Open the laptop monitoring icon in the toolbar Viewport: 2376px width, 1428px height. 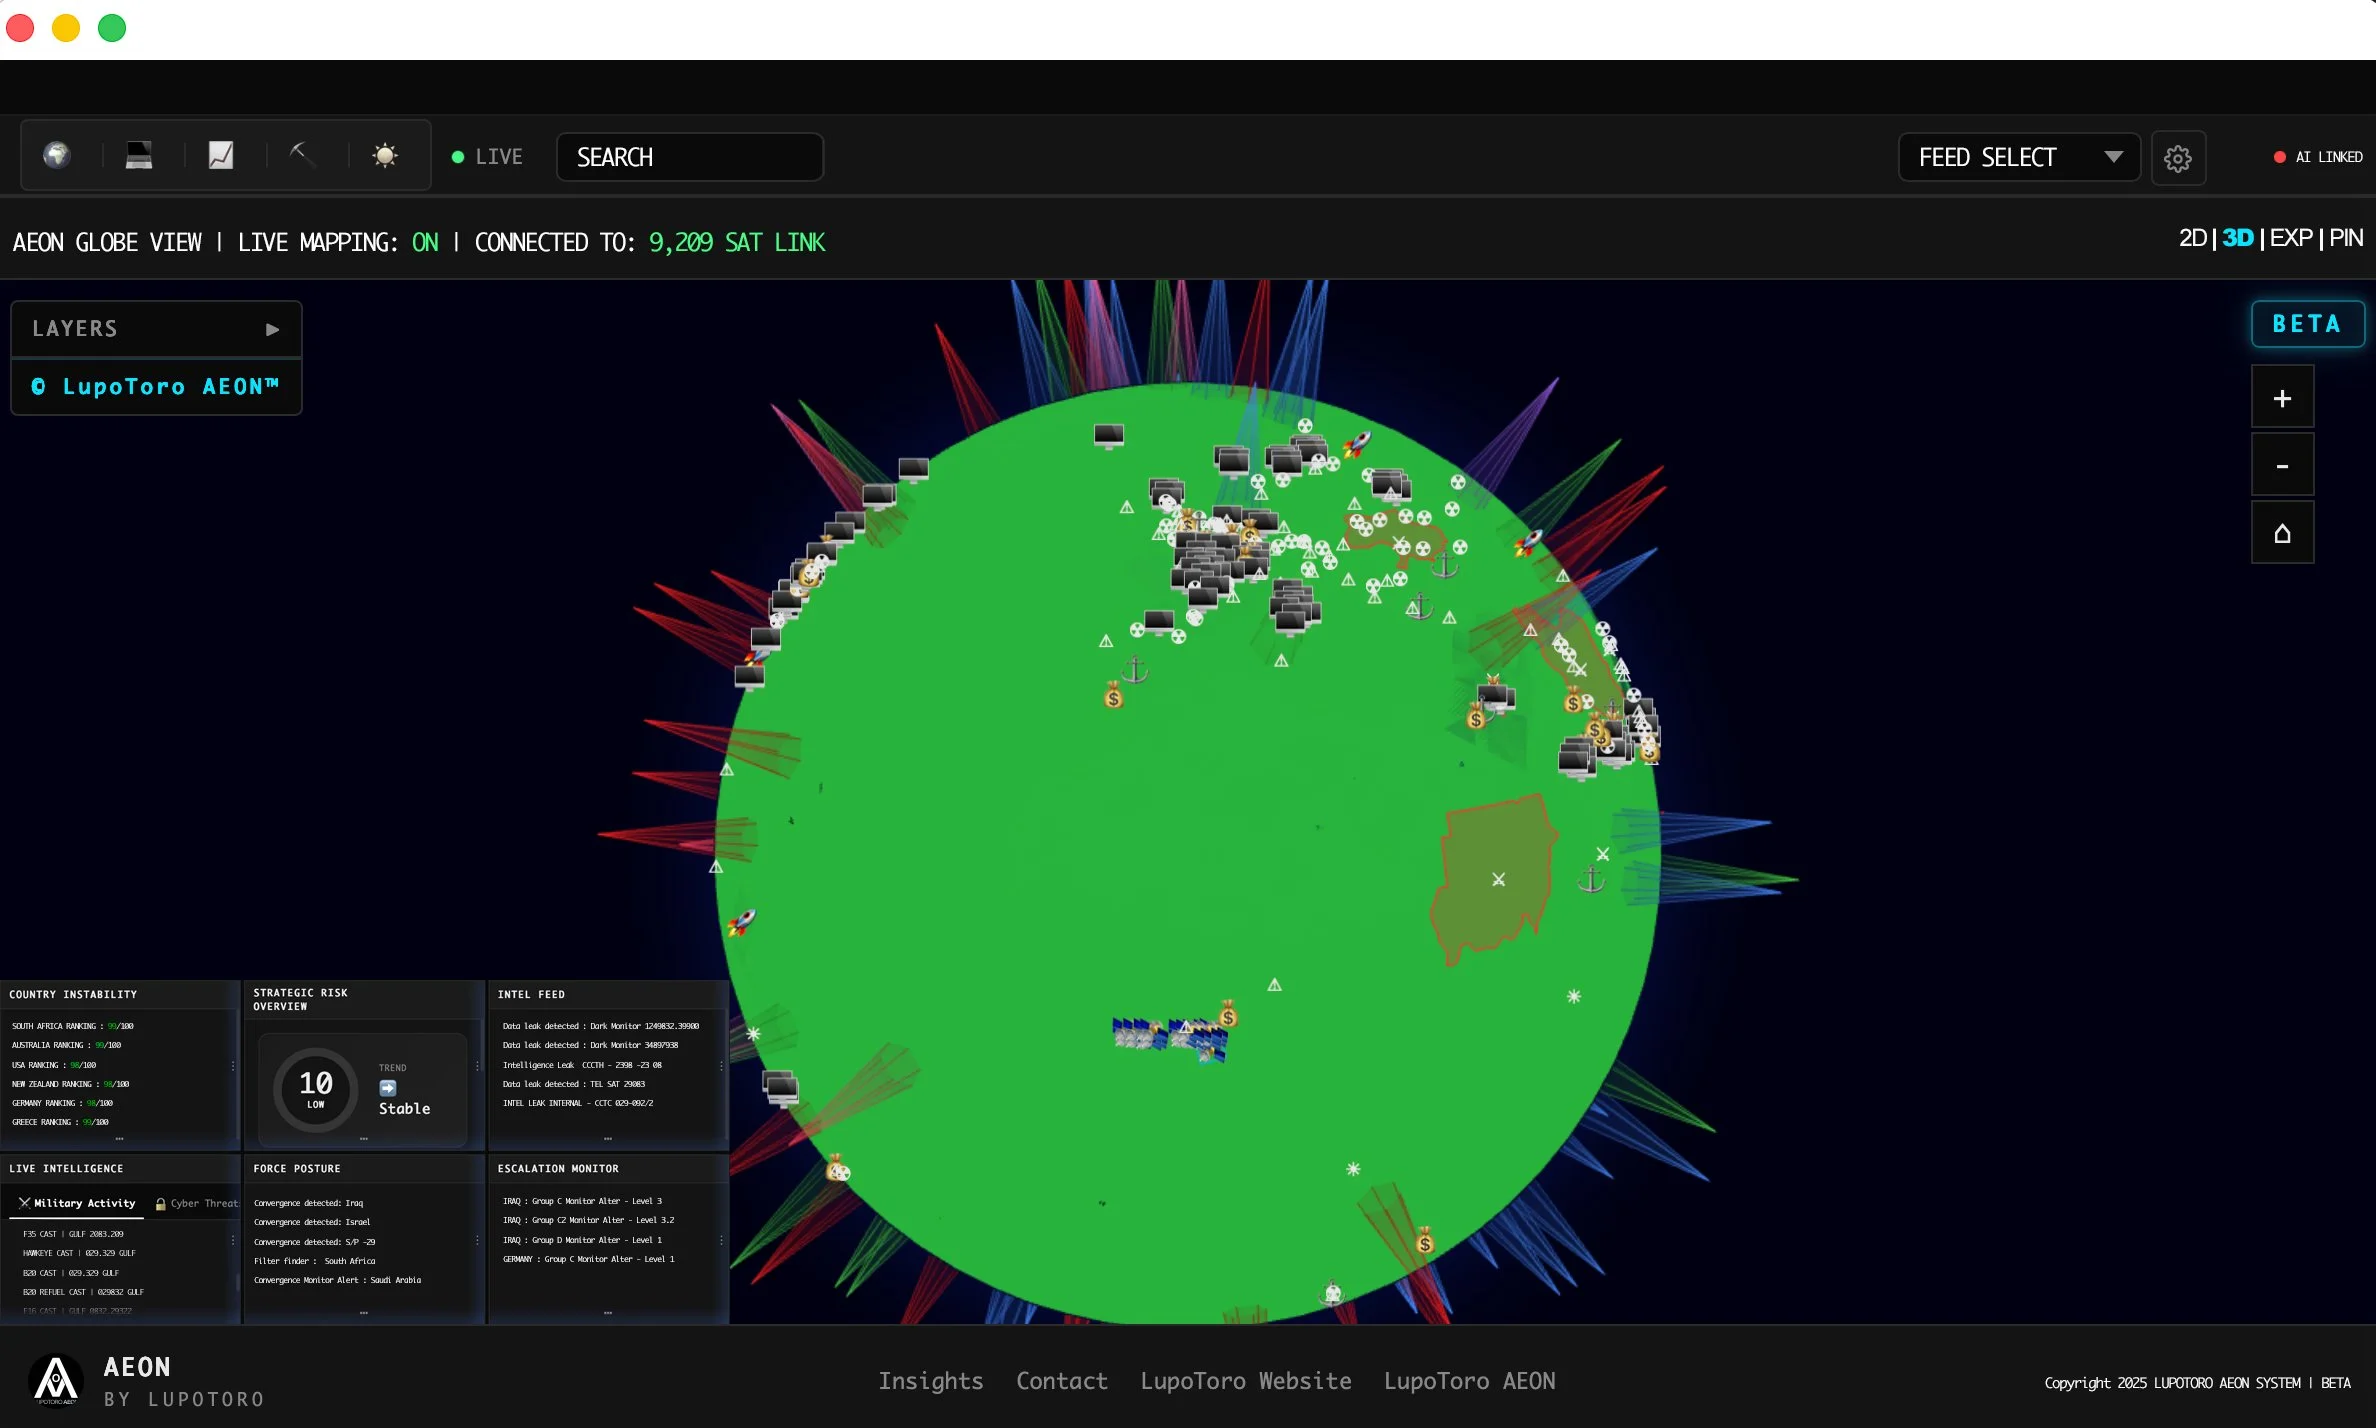(x=139, y=156)
